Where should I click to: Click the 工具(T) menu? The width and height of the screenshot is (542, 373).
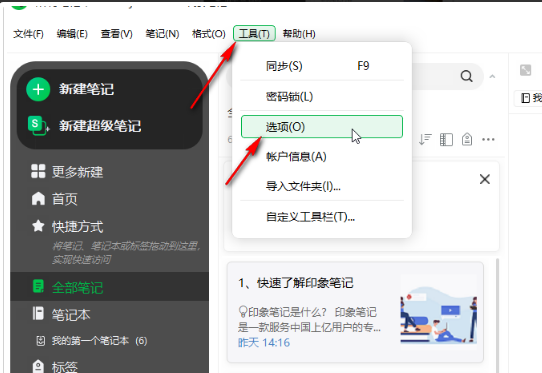[x=254, y=34]
